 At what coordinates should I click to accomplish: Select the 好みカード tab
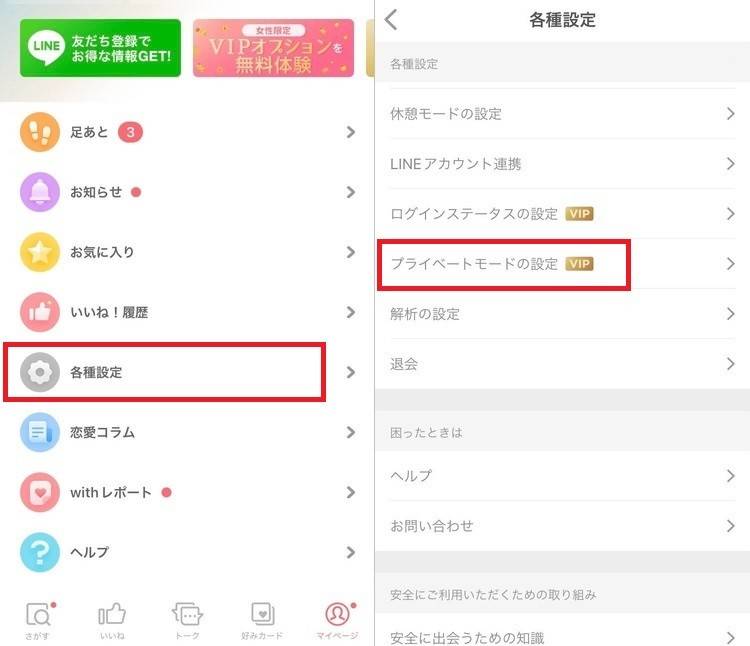coord(262,621)
